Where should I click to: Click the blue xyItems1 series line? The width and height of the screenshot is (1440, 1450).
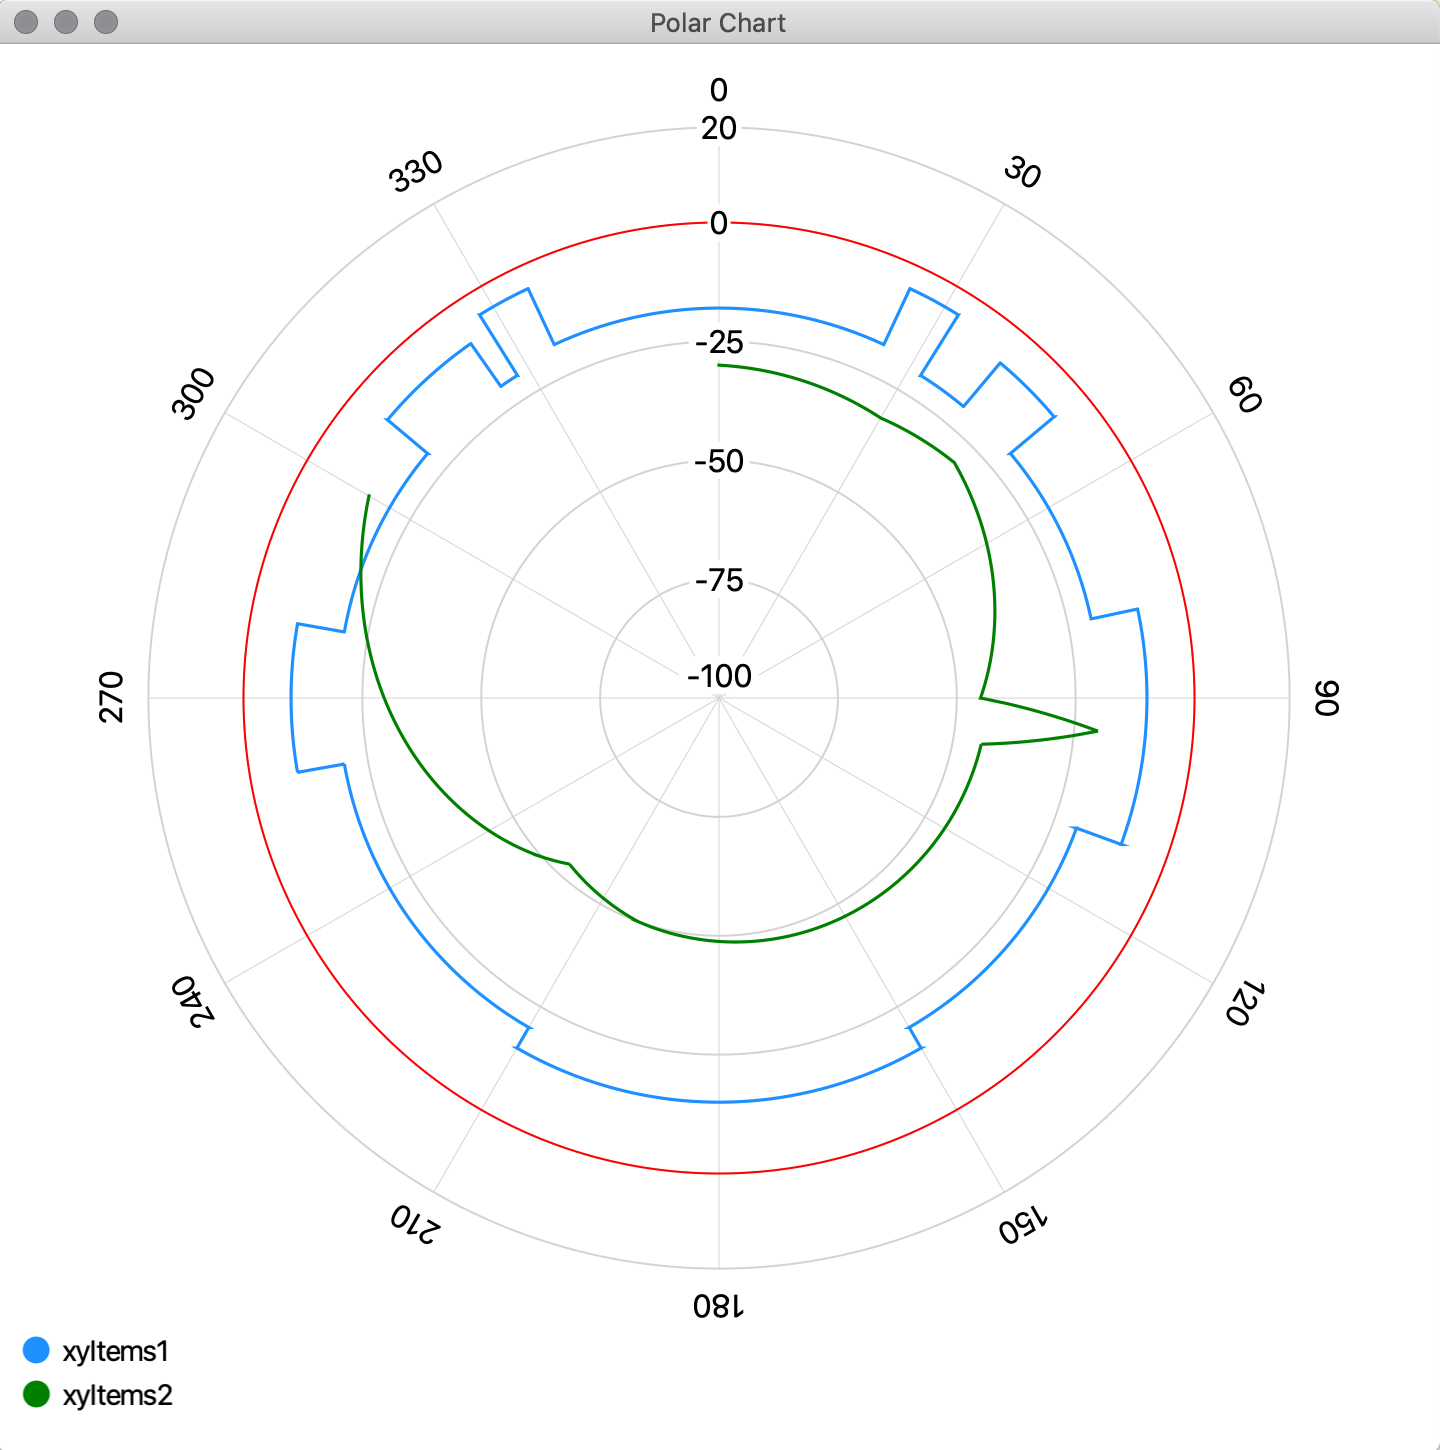[719, 1102]
